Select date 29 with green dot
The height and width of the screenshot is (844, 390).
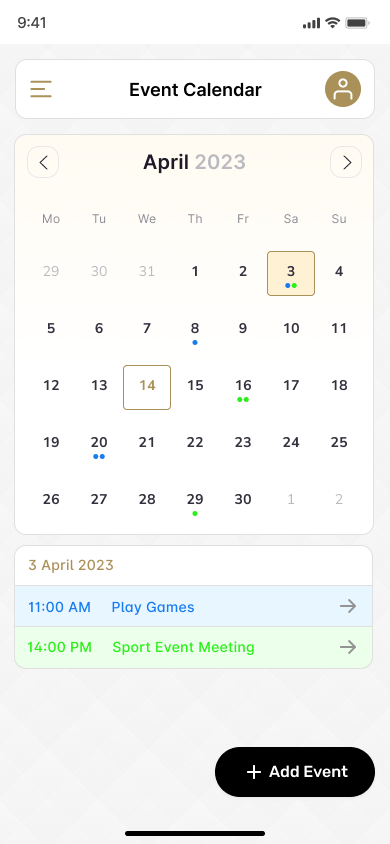tap(195, 503)
